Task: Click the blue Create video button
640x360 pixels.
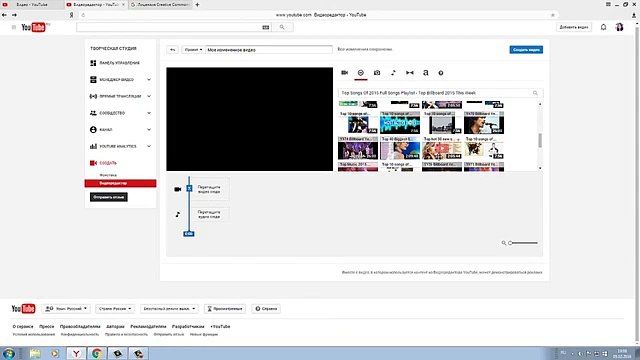Action: tap(526, 49)
